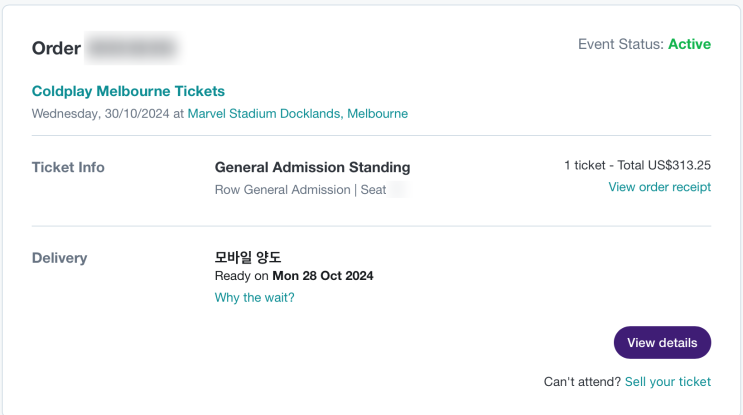Click the blurred order number

pos(131,47)
